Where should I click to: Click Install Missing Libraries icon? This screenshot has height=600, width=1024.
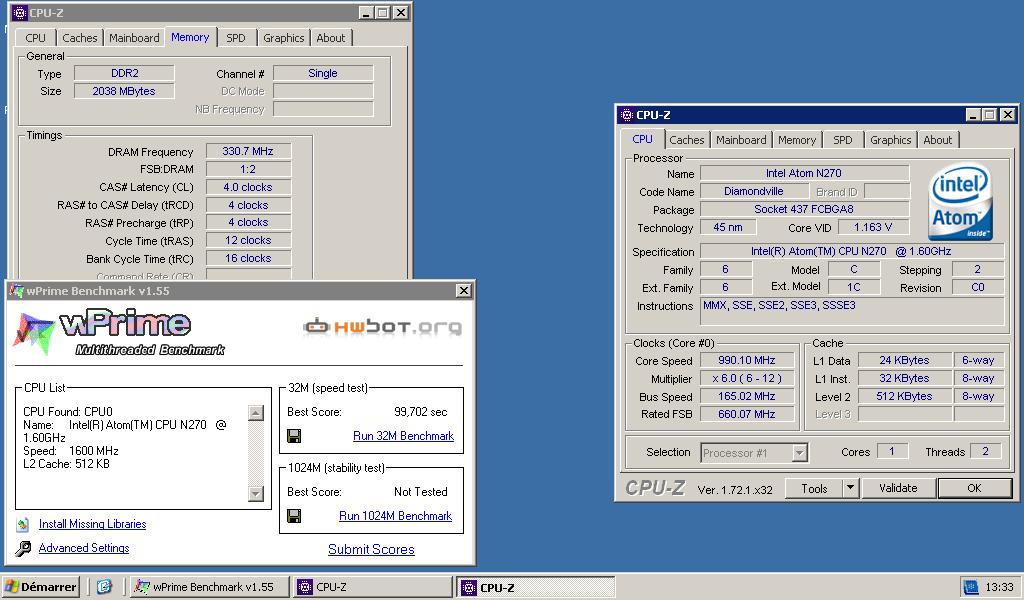point(23,524)
